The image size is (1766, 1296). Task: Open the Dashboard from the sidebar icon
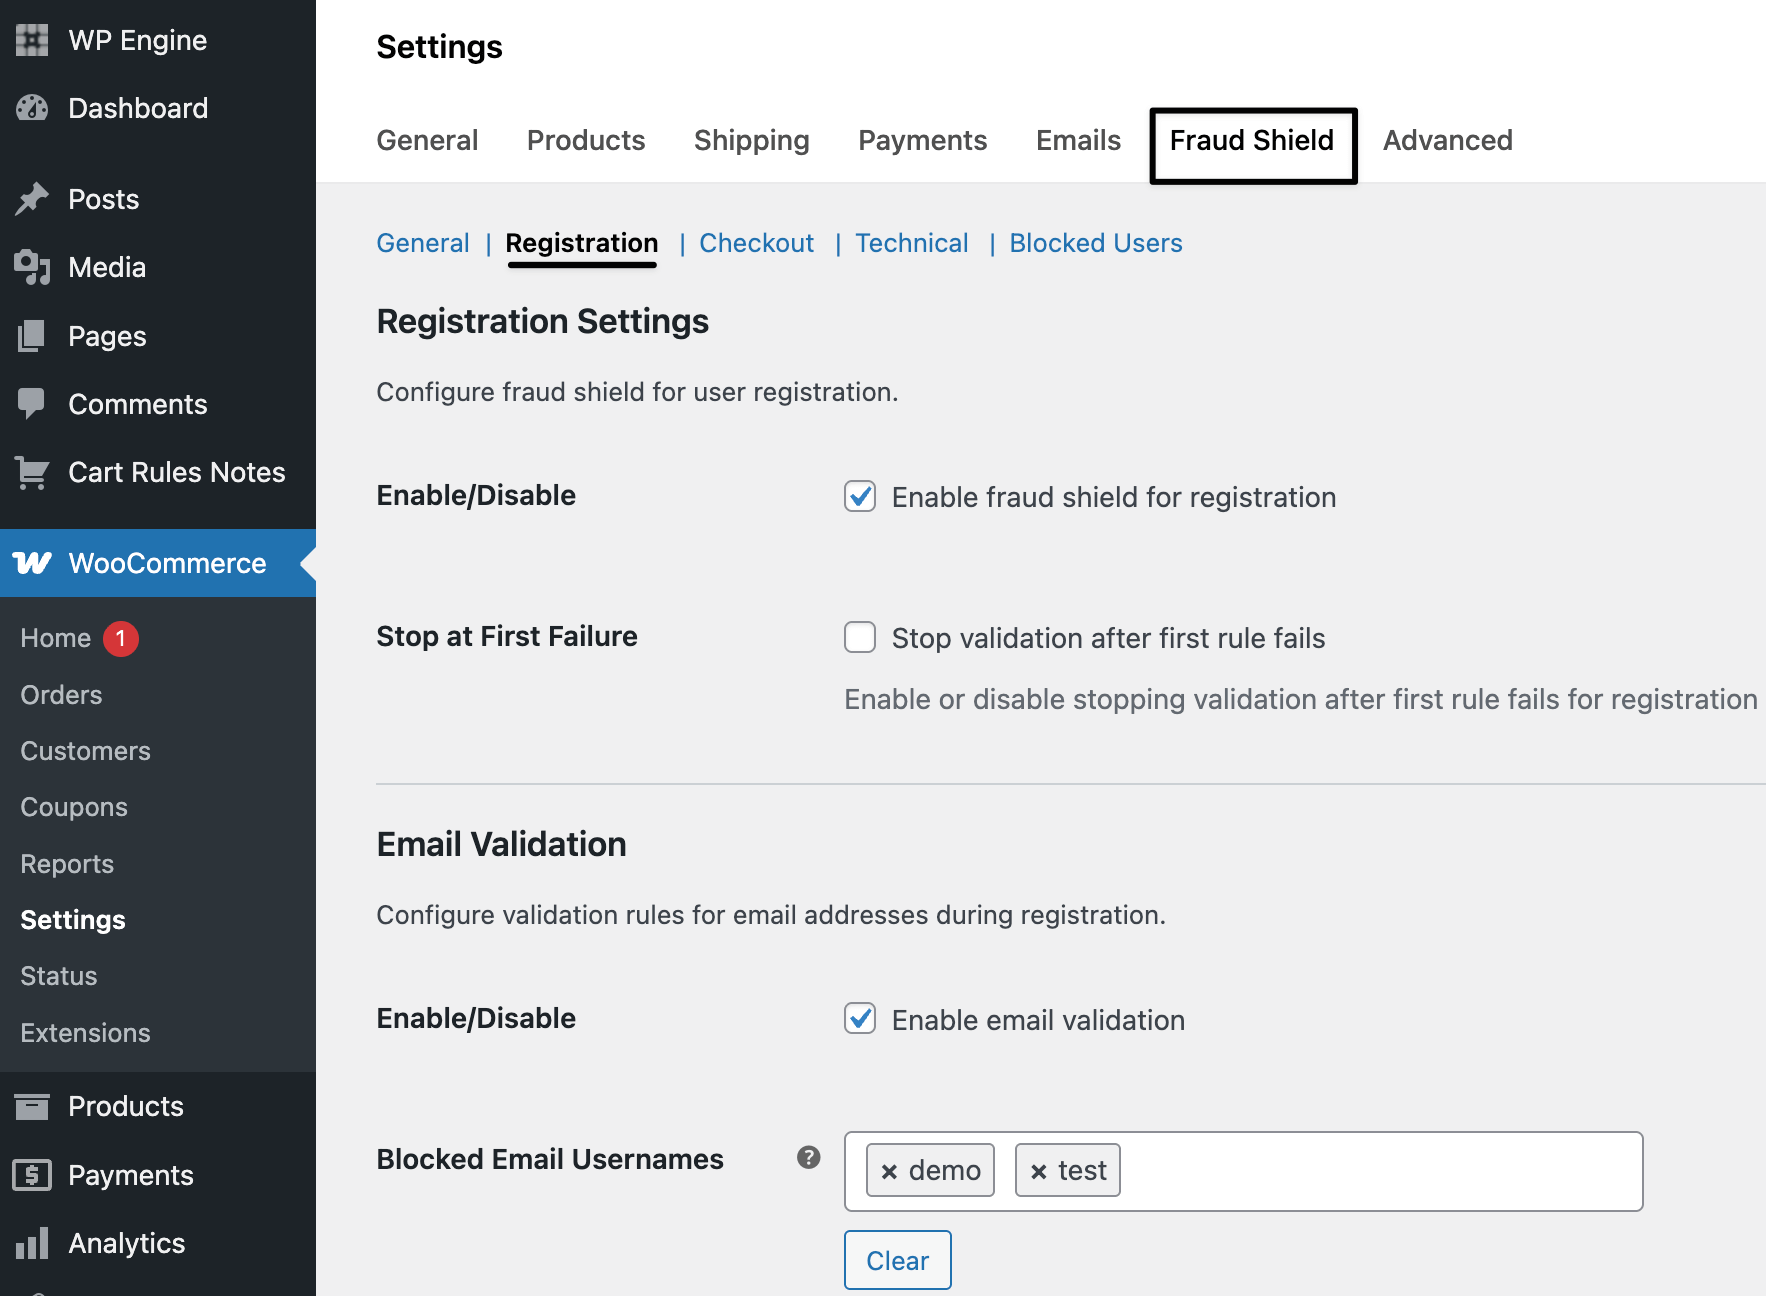click(31, 107)
